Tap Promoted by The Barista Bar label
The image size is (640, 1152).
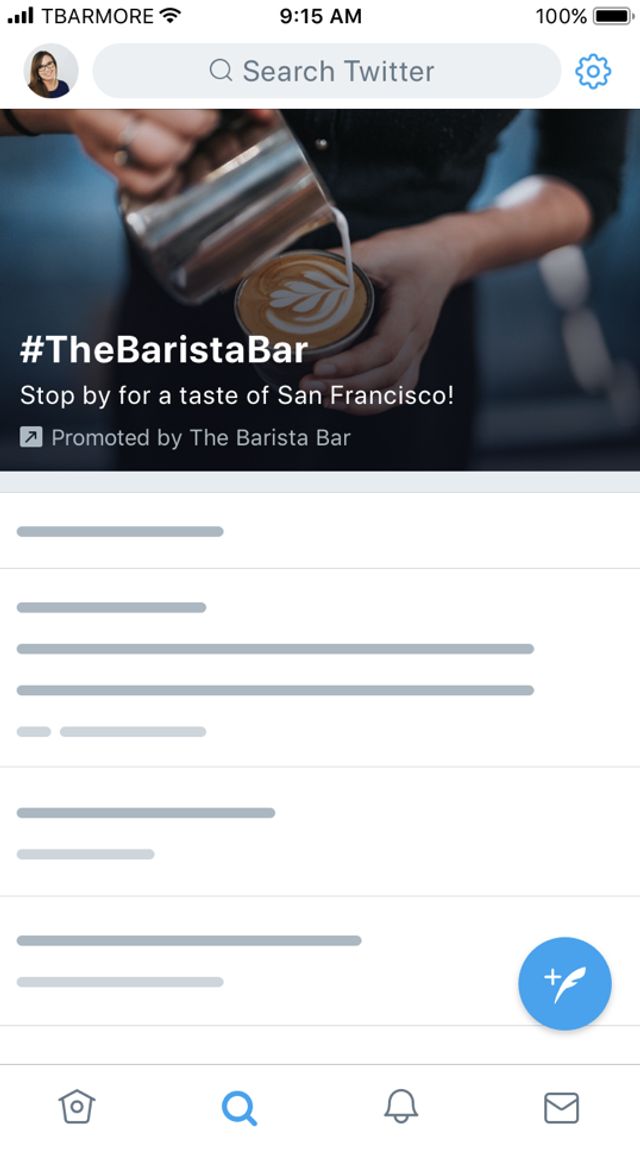pos(200,437)
